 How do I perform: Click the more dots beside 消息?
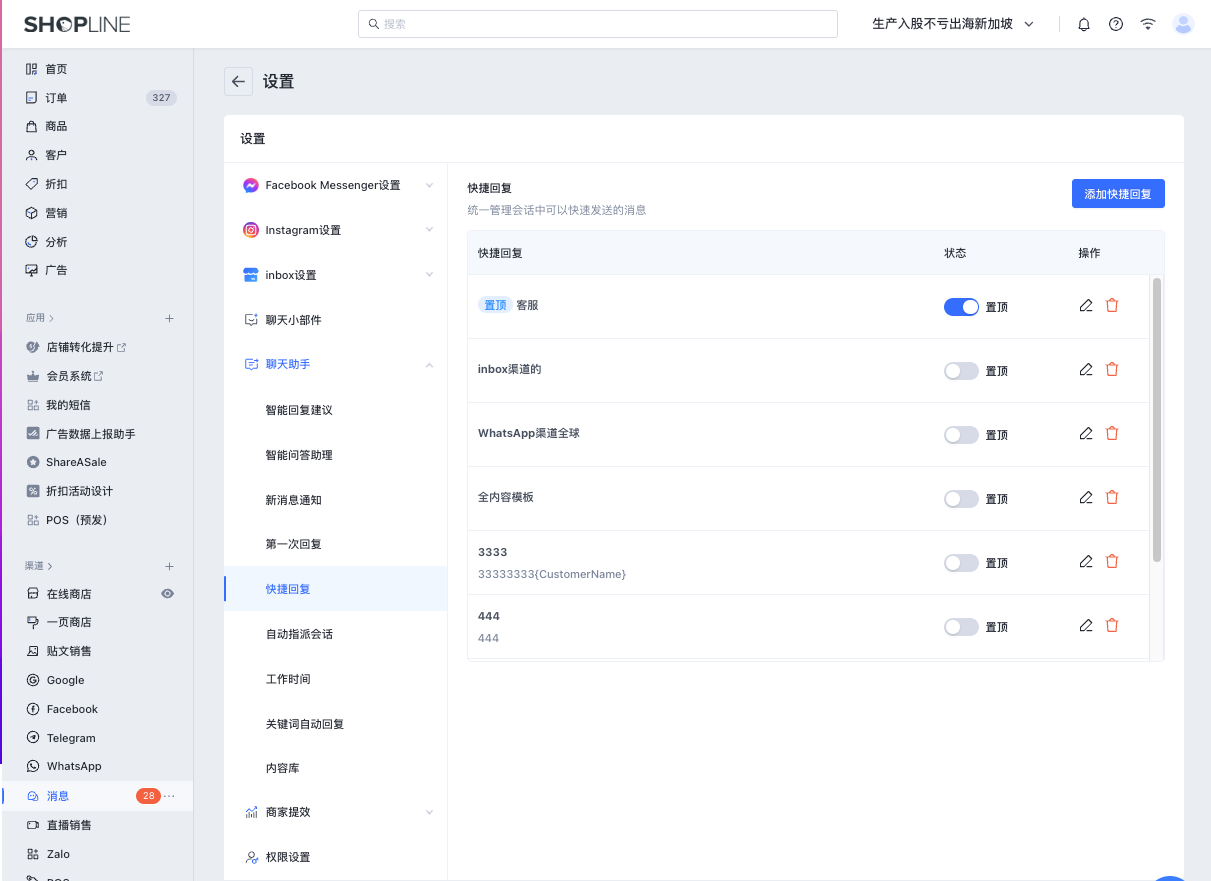170,796
